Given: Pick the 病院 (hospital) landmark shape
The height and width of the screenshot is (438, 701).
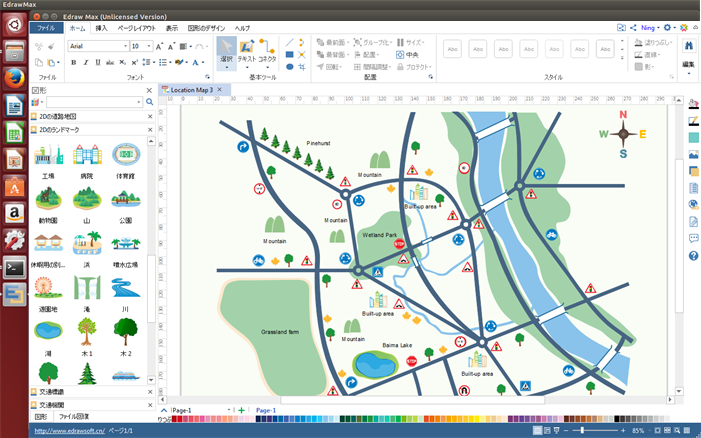Looking at the screenshot, I should pos(87,157).
